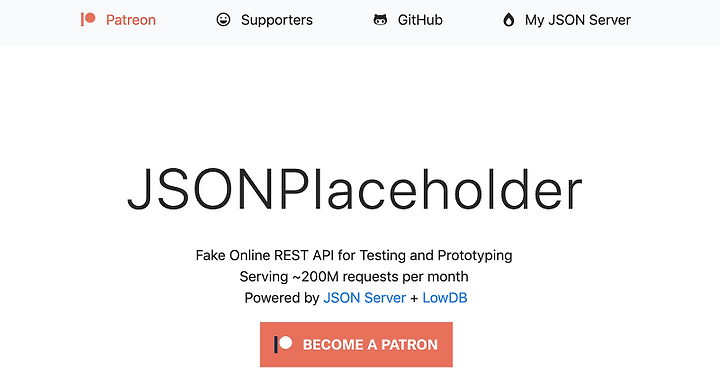The height and width of the screenshot is (392, 720).
Task: Click the plus sign between JSON Server and LowDB
Action: [x=414, y=298]
